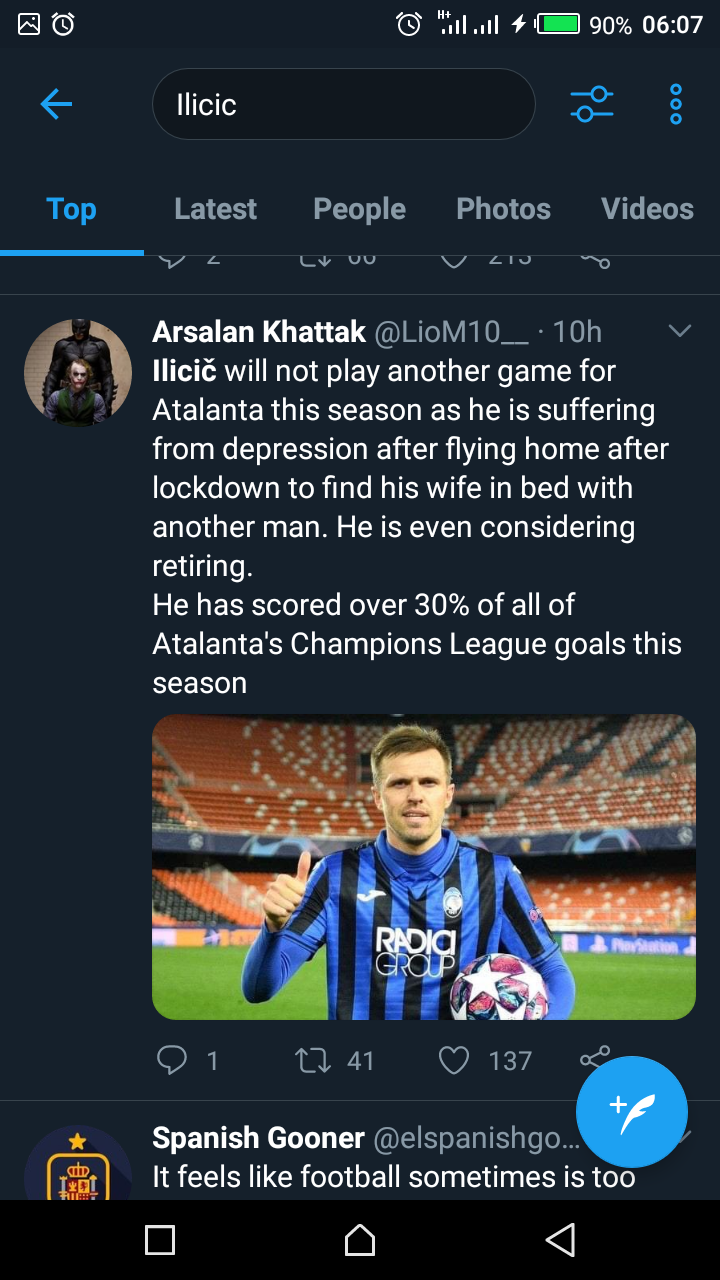Switch to the People tab
The width and height of the screenshot is (720, 1280).
point(359,209)
